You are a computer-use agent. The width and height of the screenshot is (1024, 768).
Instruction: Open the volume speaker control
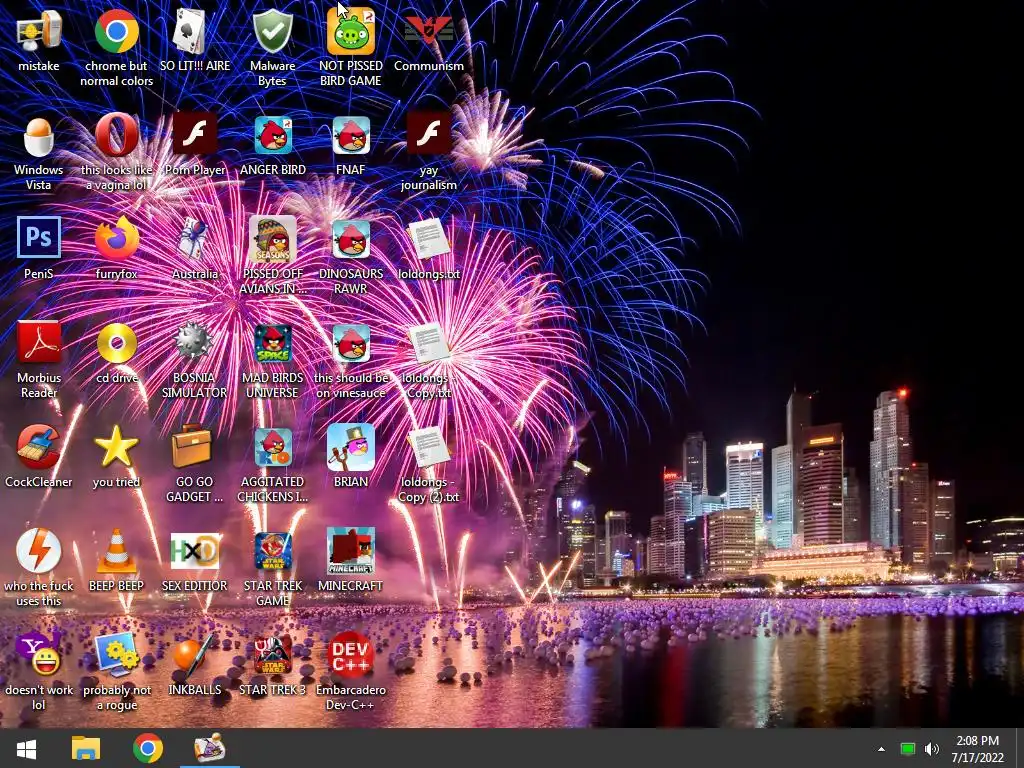pyautogui.click(x=932, y=749)
